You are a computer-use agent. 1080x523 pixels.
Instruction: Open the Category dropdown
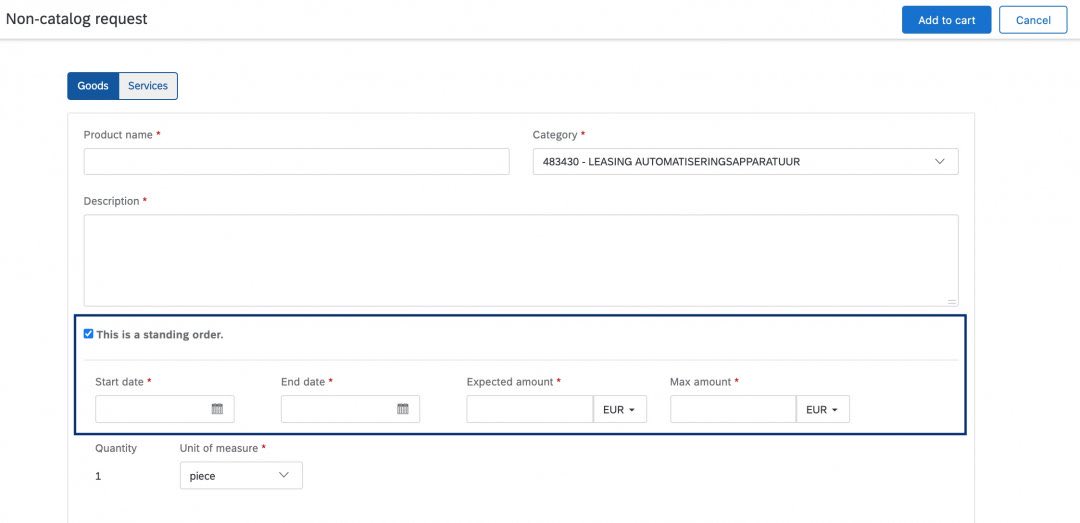click(x=745, y=161)
